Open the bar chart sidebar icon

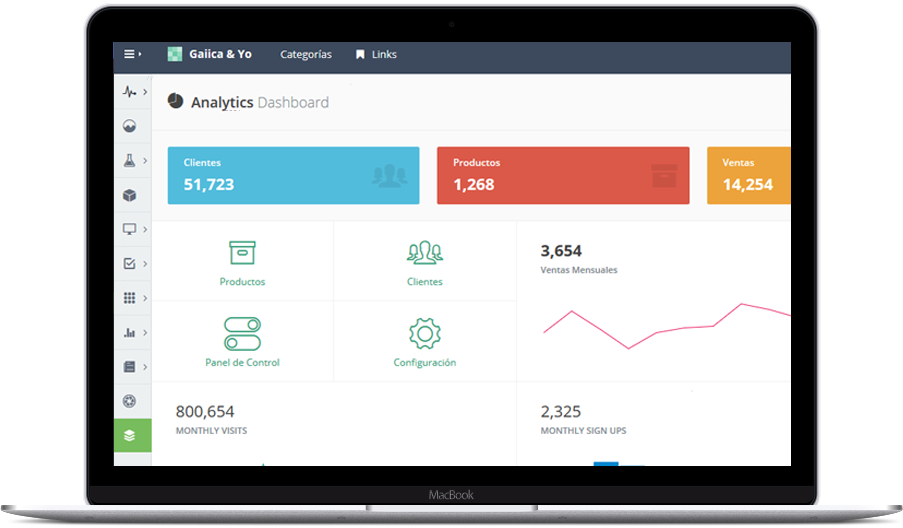click(x=130, y=332)
